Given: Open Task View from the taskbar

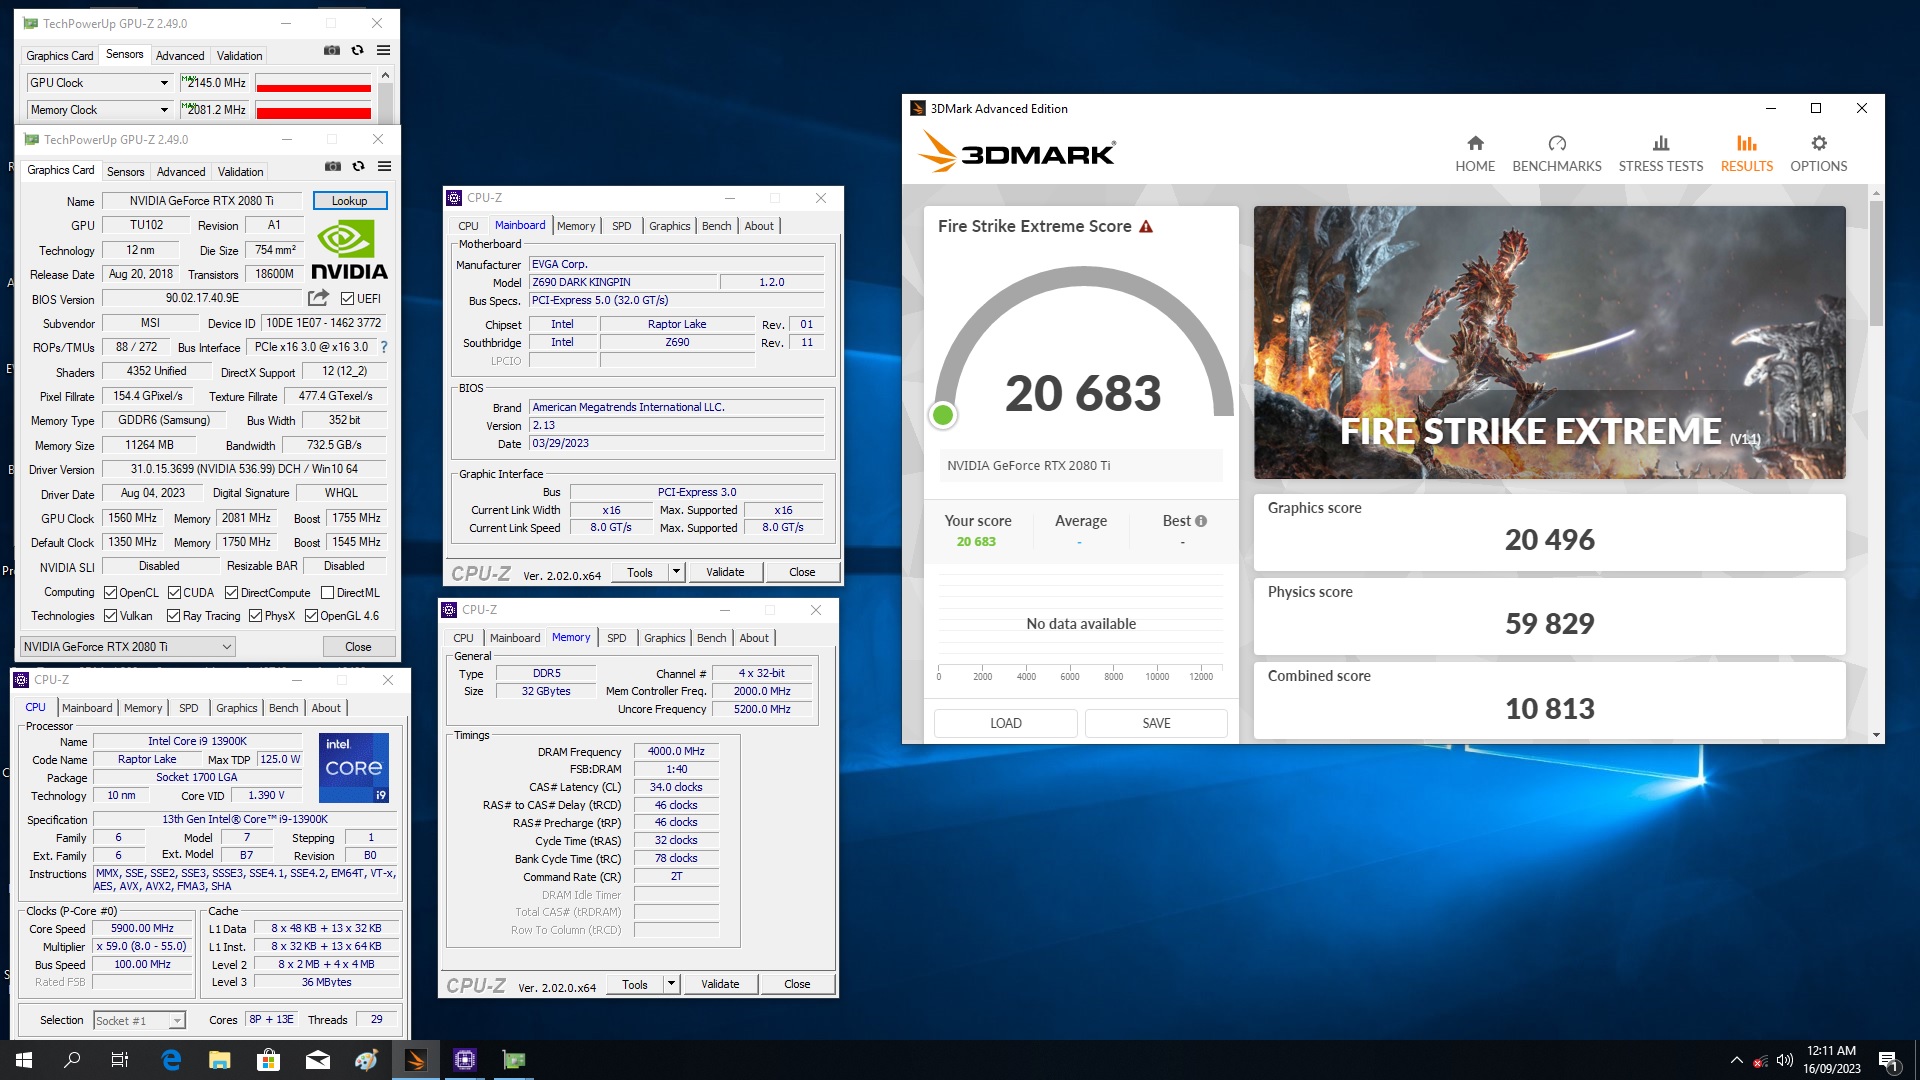Looking at the screenshot, I should coord(120,1060).
